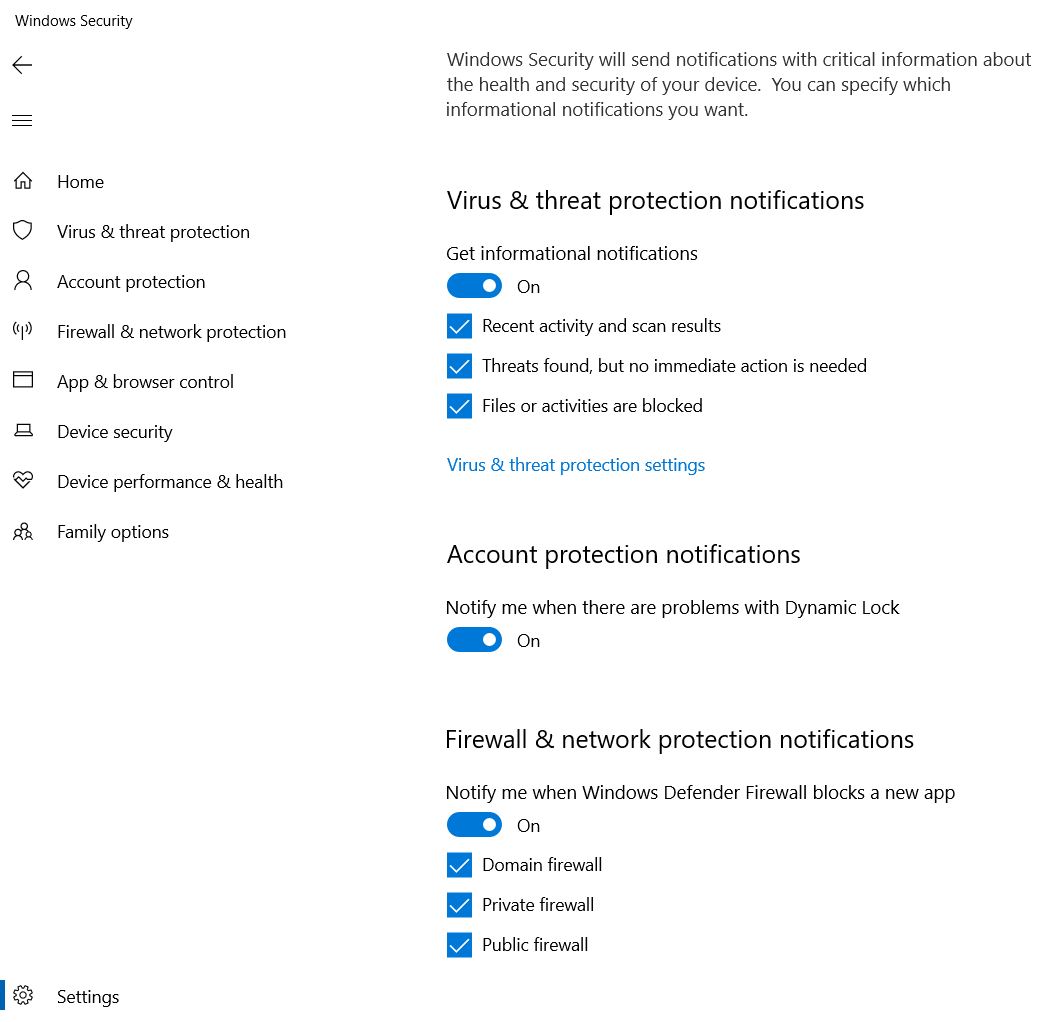The height and width of the screenshot is (1022, 1055).
Task: Toggle Windows Defender Firewall blocks notification switch
Action: (474, 825)
